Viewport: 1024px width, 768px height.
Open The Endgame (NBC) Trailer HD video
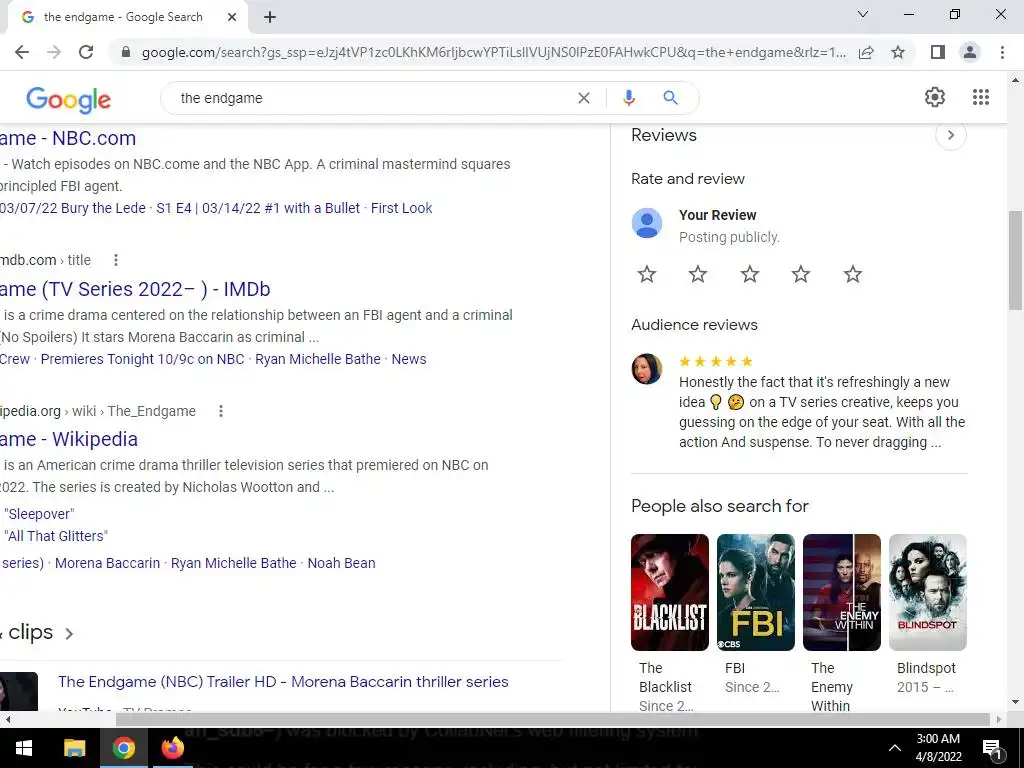click(x=283, y=682)
